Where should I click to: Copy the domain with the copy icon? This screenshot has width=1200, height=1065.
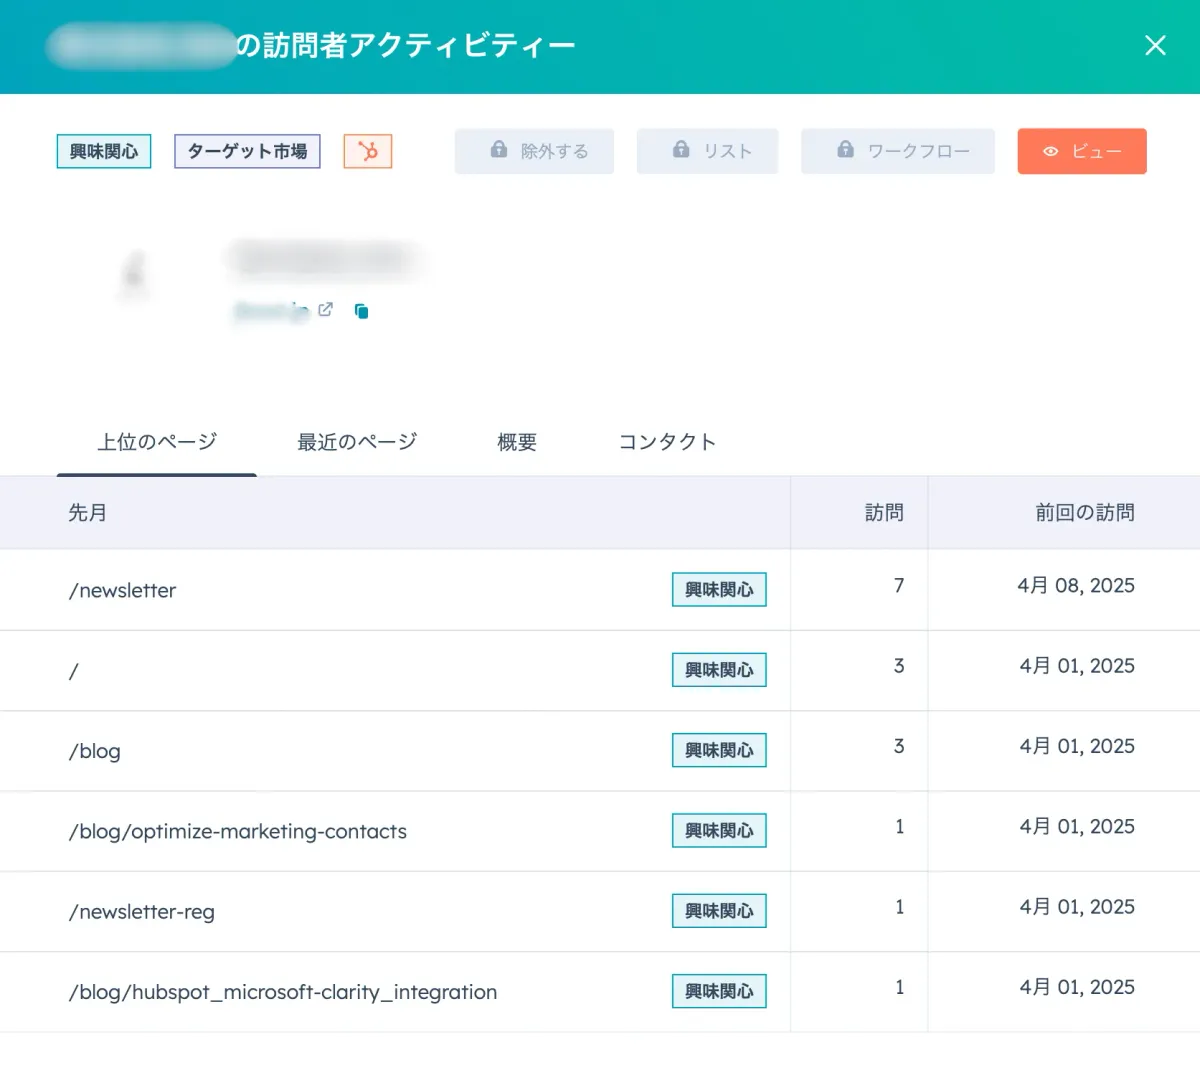(362, 312)
